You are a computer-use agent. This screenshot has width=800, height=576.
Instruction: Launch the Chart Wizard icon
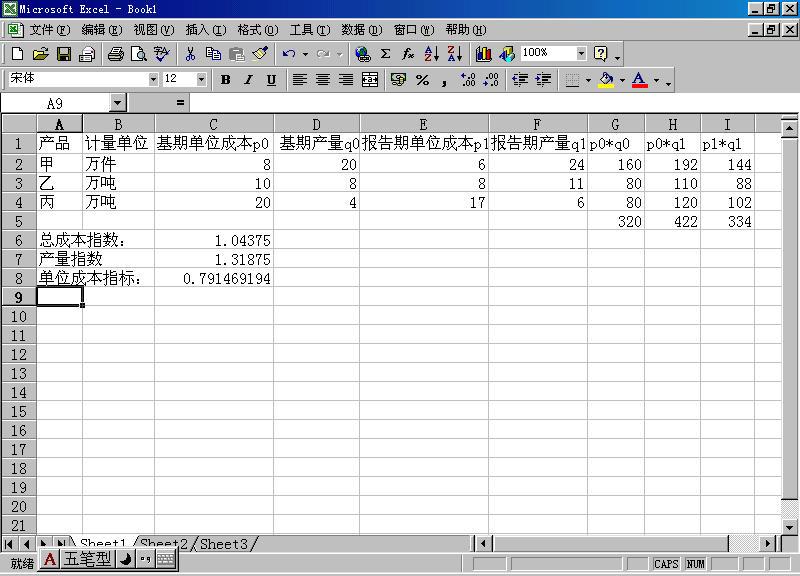[x=484, y=53]
